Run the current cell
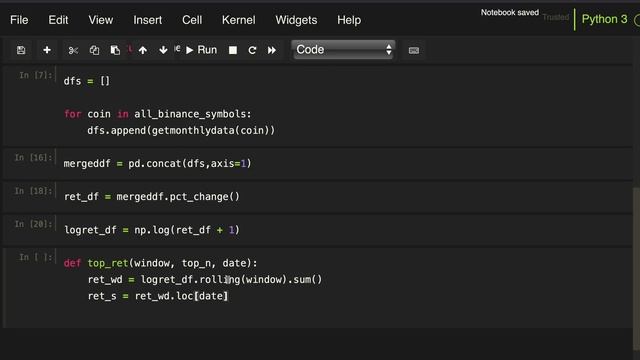Screen dimensions: 640x360 click(202, 50)
